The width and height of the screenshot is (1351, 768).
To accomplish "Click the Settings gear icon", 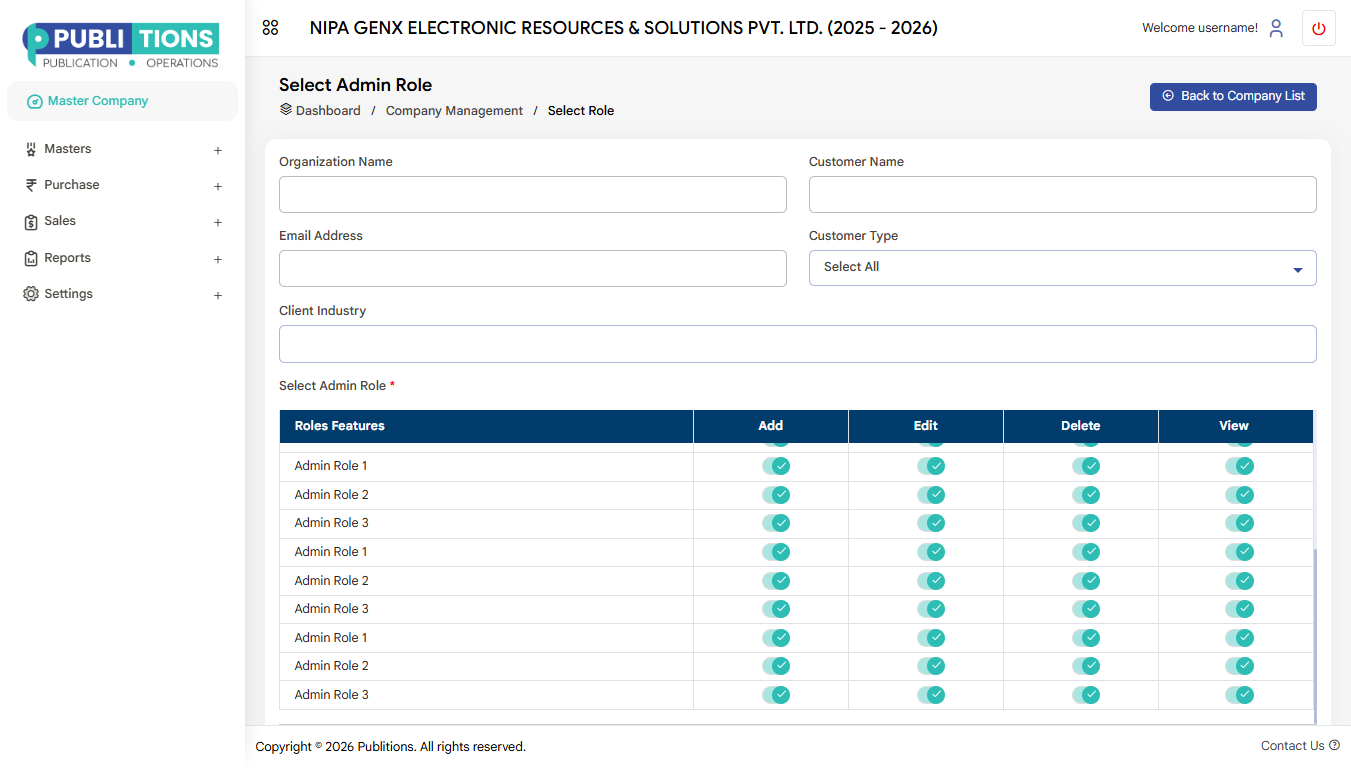I will pyautogui.click(x=31, y=294).
